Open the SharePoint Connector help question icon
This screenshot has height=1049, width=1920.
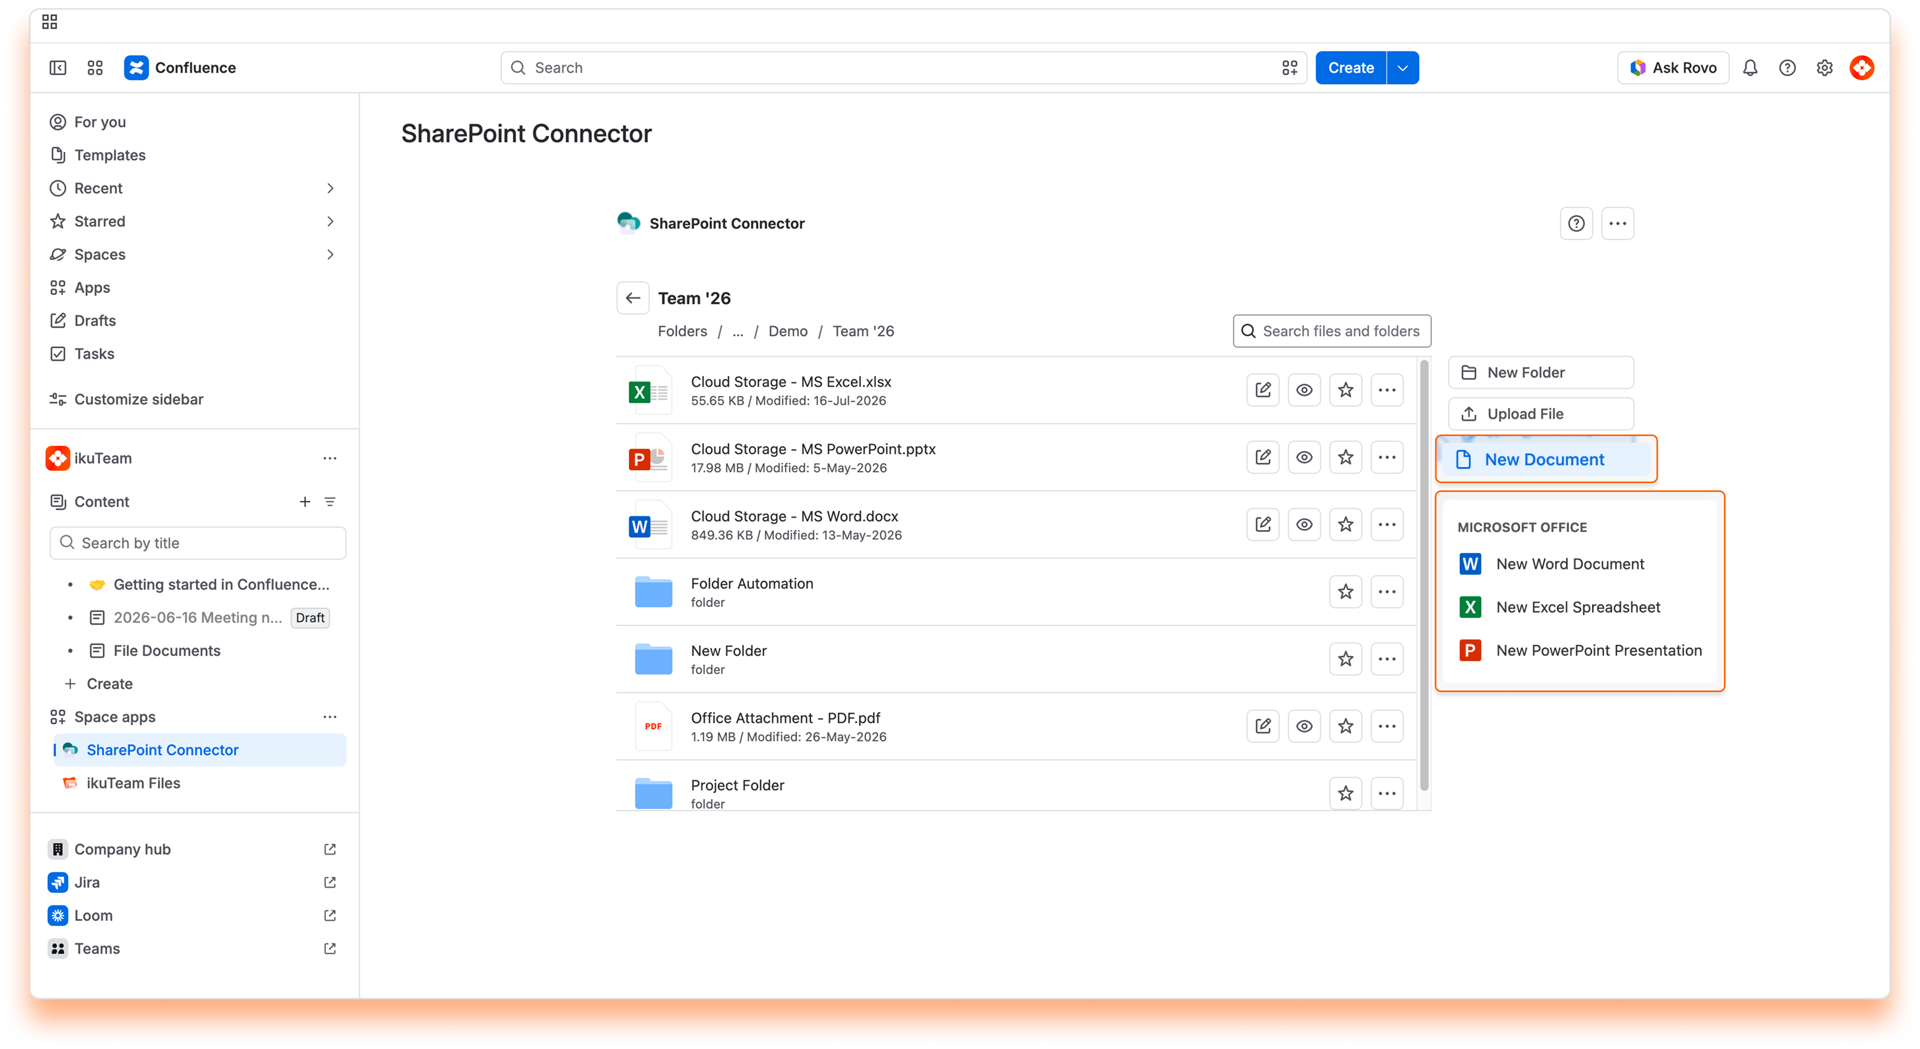1576,224
